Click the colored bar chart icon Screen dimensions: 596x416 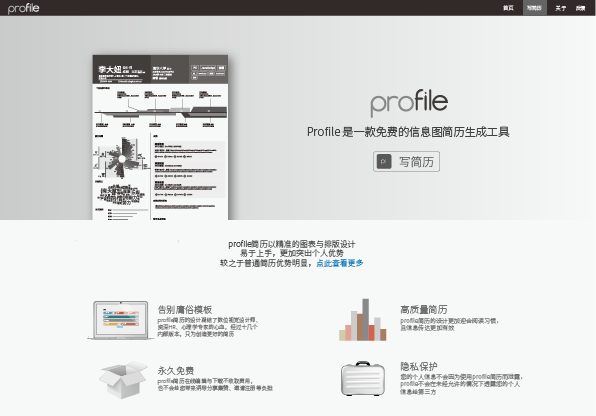[x=363, y=319]
